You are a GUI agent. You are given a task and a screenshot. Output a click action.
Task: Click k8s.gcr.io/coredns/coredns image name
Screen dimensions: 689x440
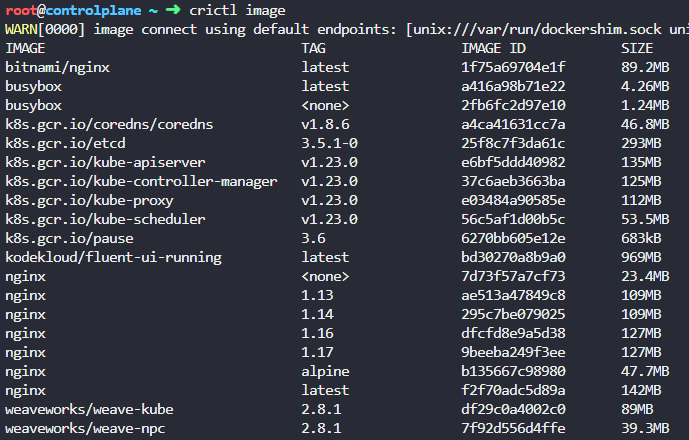pyautogui.click(x=109, y=124)
